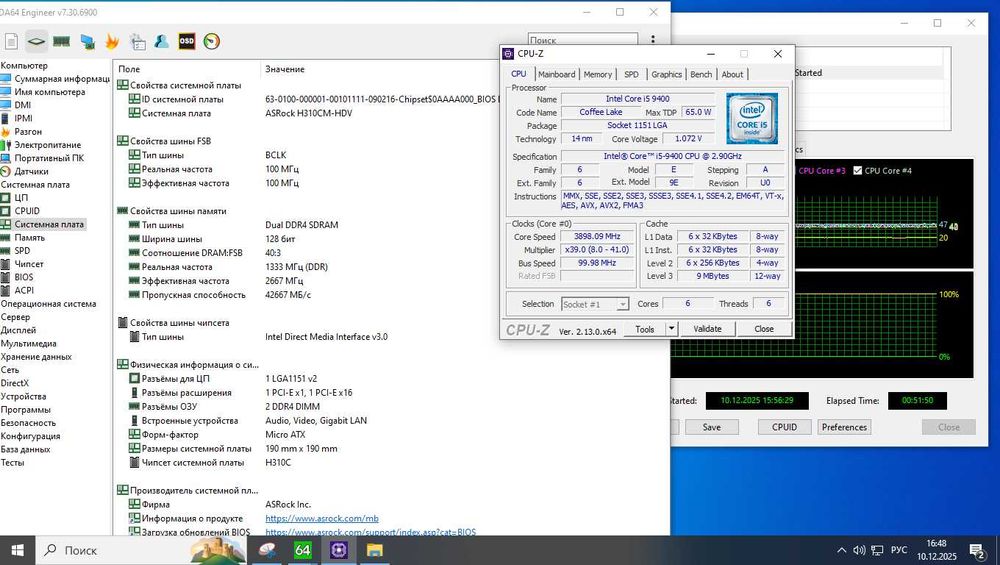The width and height of the screenshot is (1000, 565).
Task: Click the volume speaker tray icon
Action: pos(859,550)
